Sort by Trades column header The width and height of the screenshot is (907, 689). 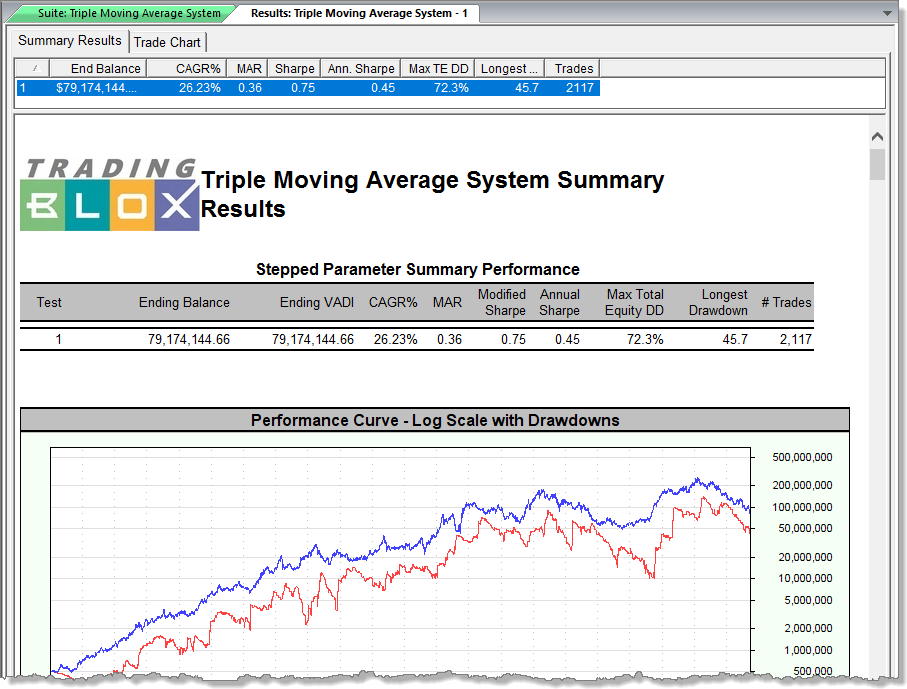point(573,68)
